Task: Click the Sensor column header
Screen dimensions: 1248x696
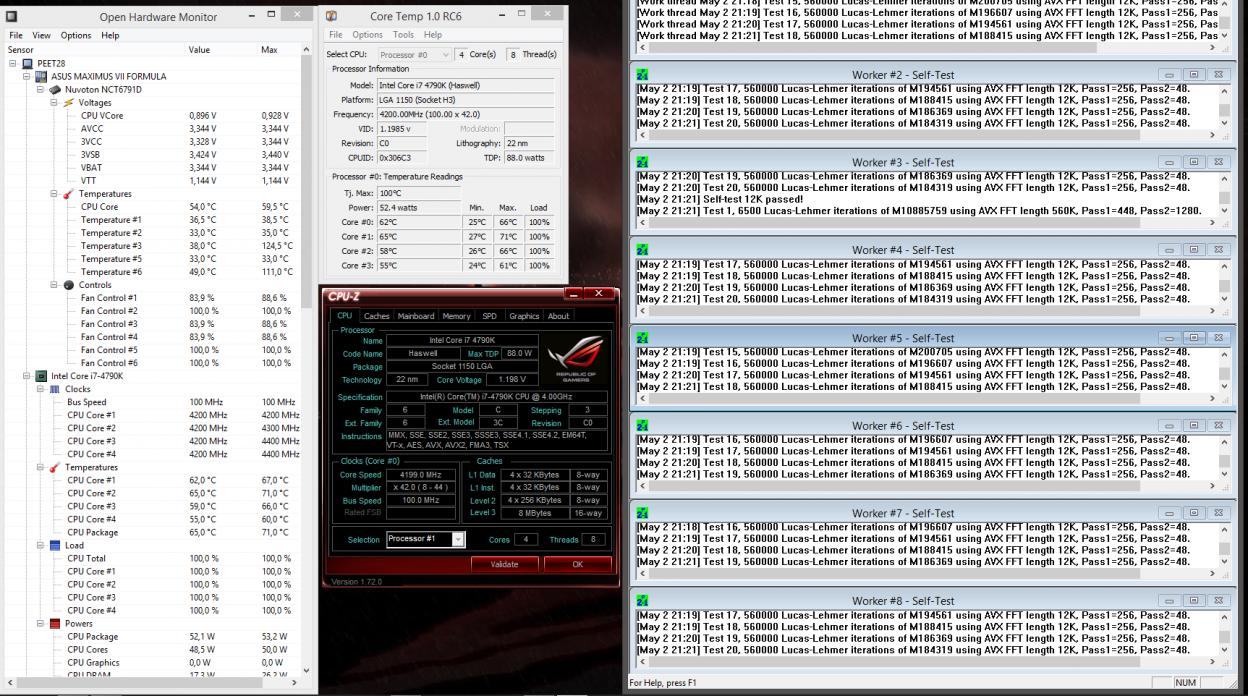Action: 95,49
